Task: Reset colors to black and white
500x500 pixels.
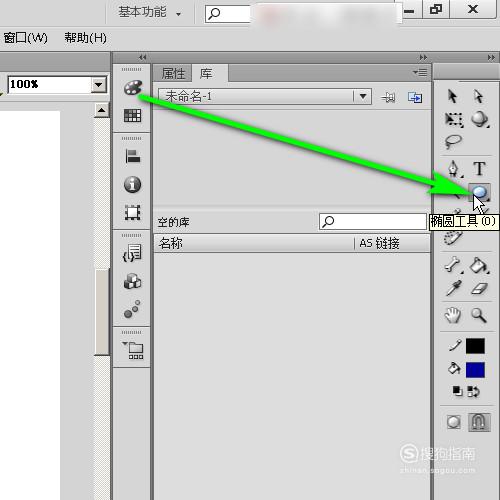Action: point(457,391)
